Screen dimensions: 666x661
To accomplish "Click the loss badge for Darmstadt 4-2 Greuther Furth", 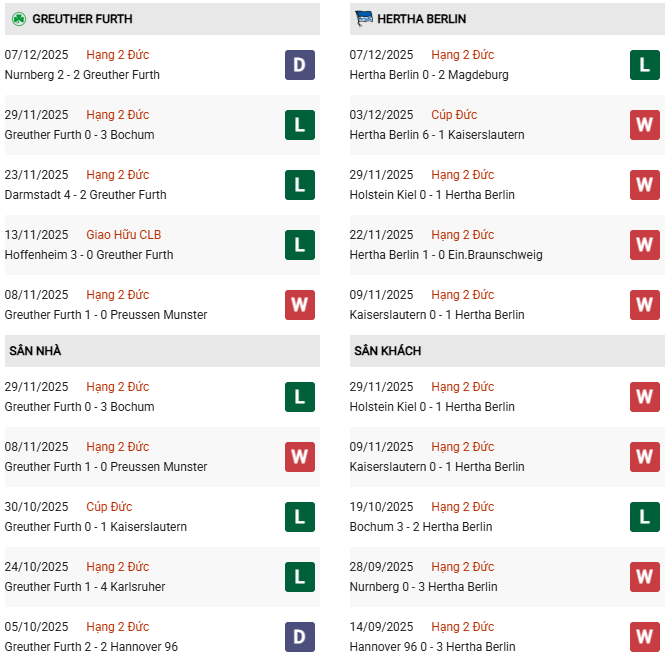I will click(x=300, y=185).
